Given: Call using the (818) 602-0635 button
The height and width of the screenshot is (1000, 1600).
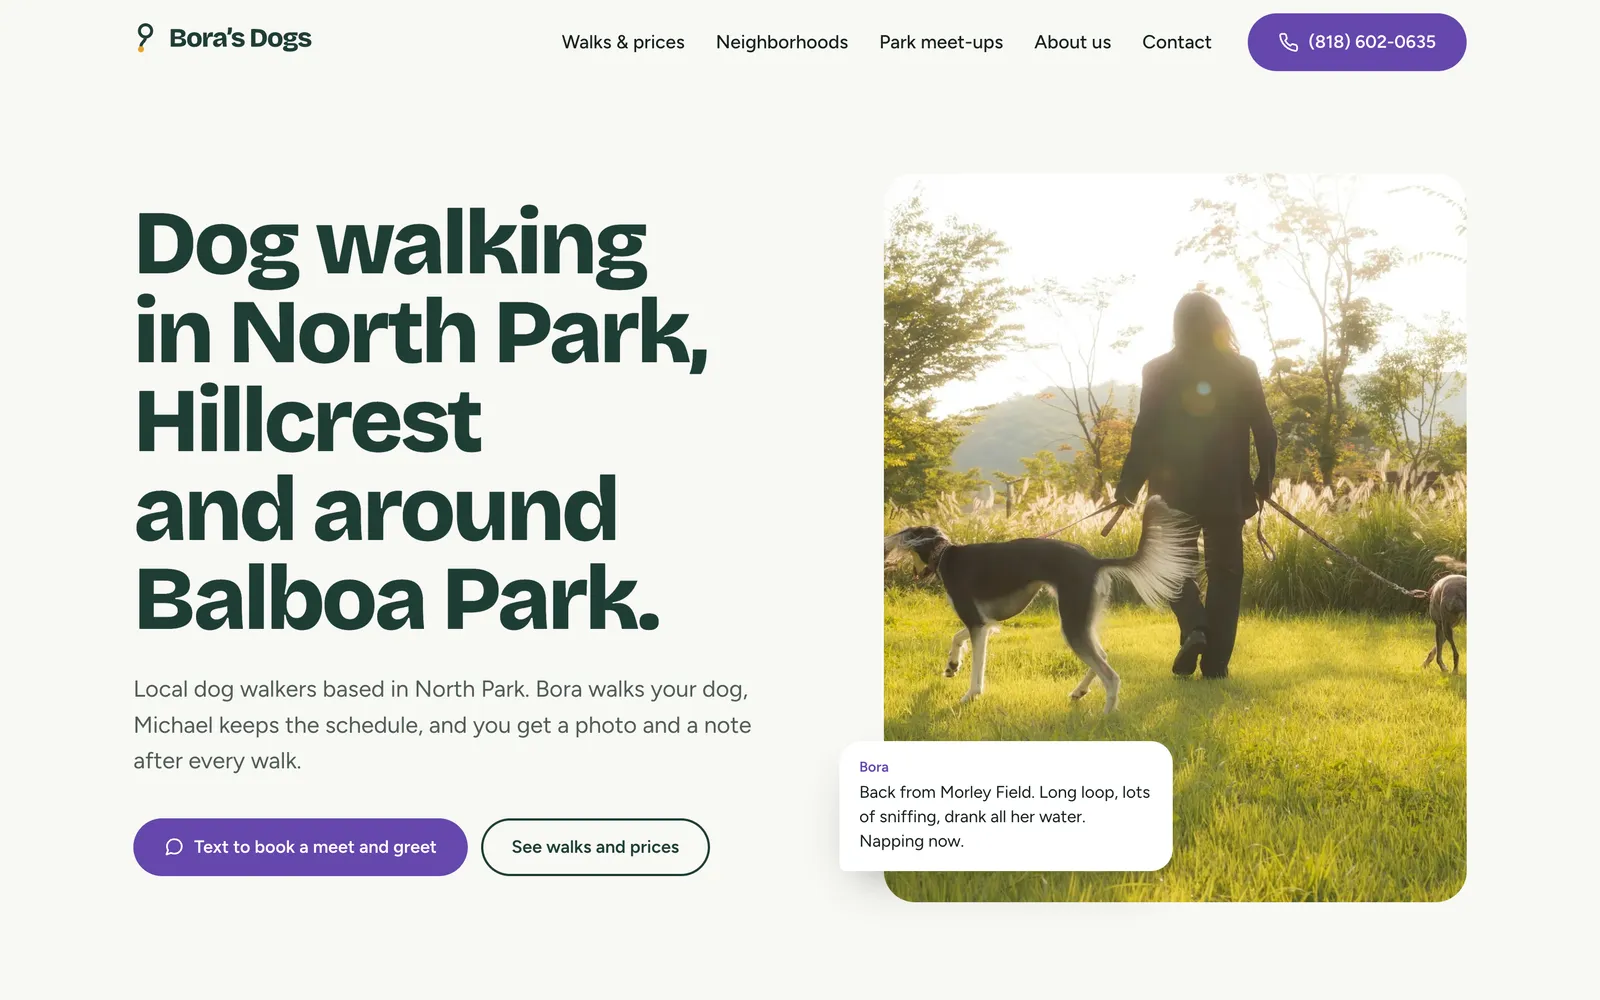Looking at the screenshot, I should [1357, 42].
